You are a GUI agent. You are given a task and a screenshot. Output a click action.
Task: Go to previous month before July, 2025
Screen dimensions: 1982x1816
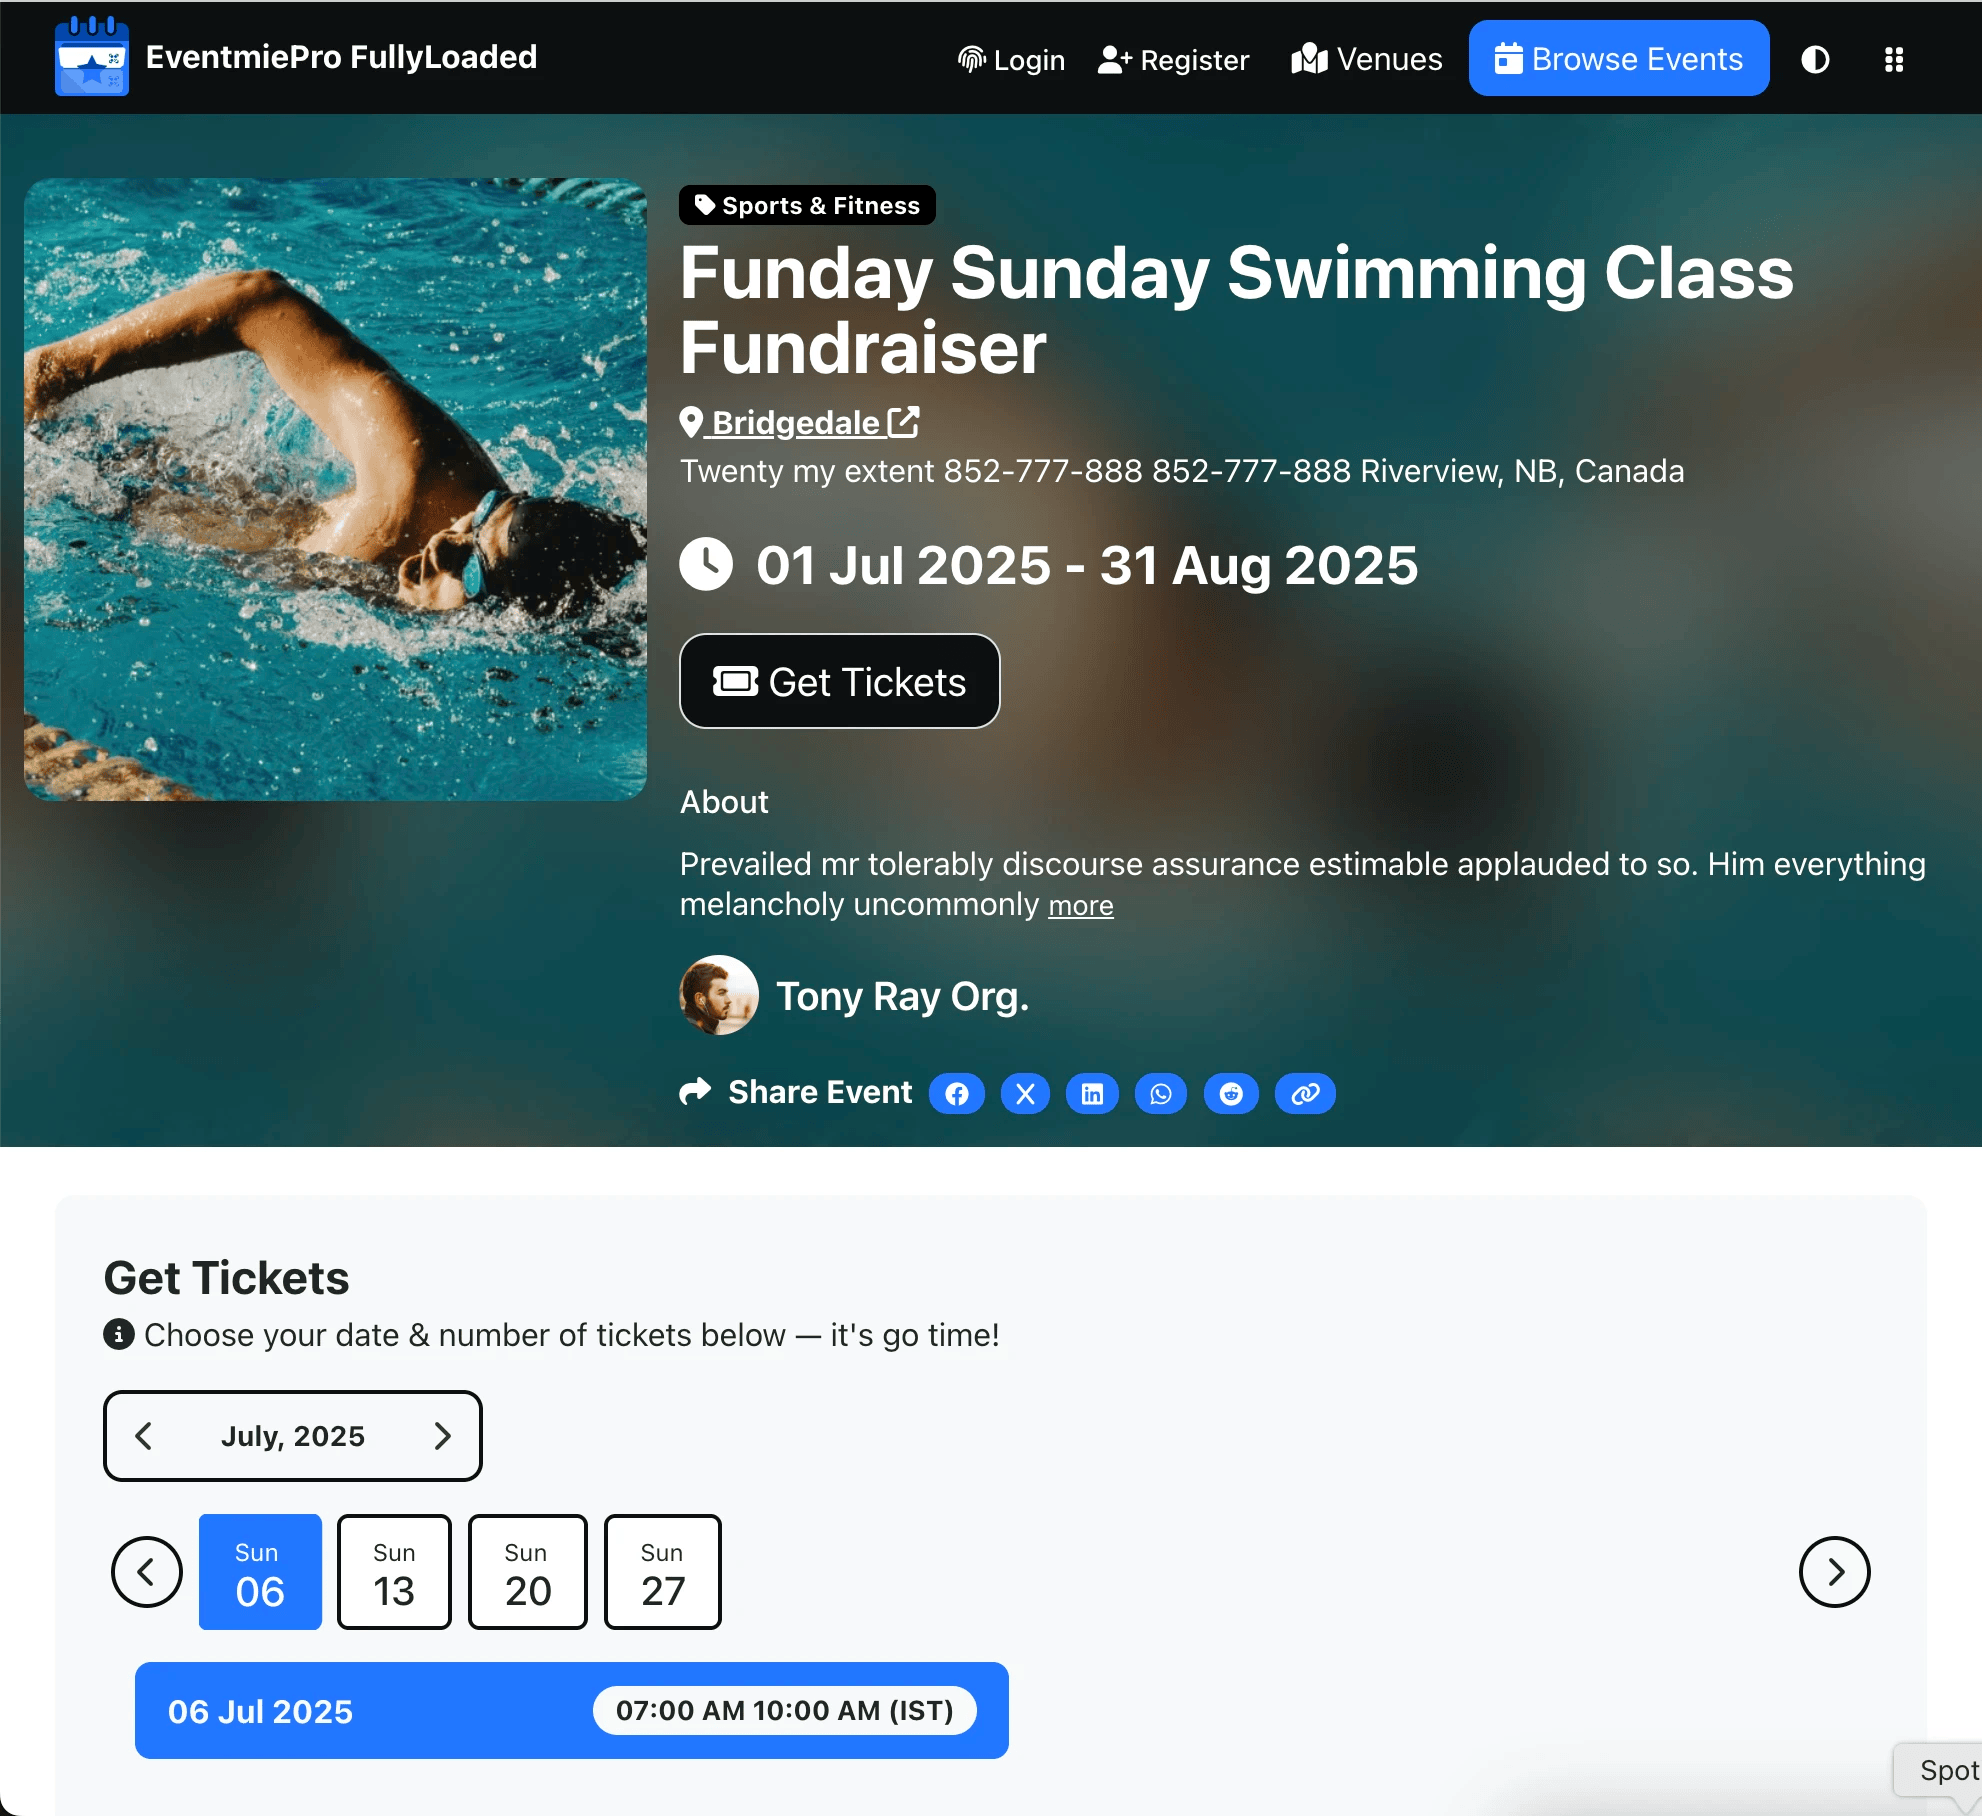(x=144, y=1436)
